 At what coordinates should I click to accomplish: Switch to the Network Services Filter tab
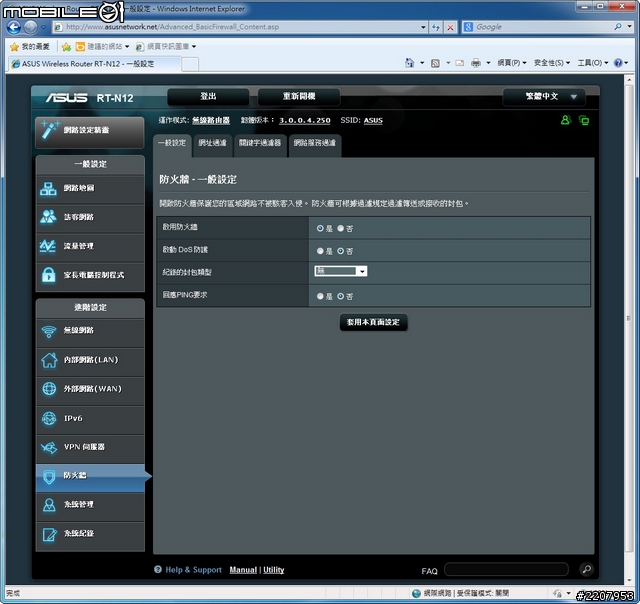coord(315,145)
